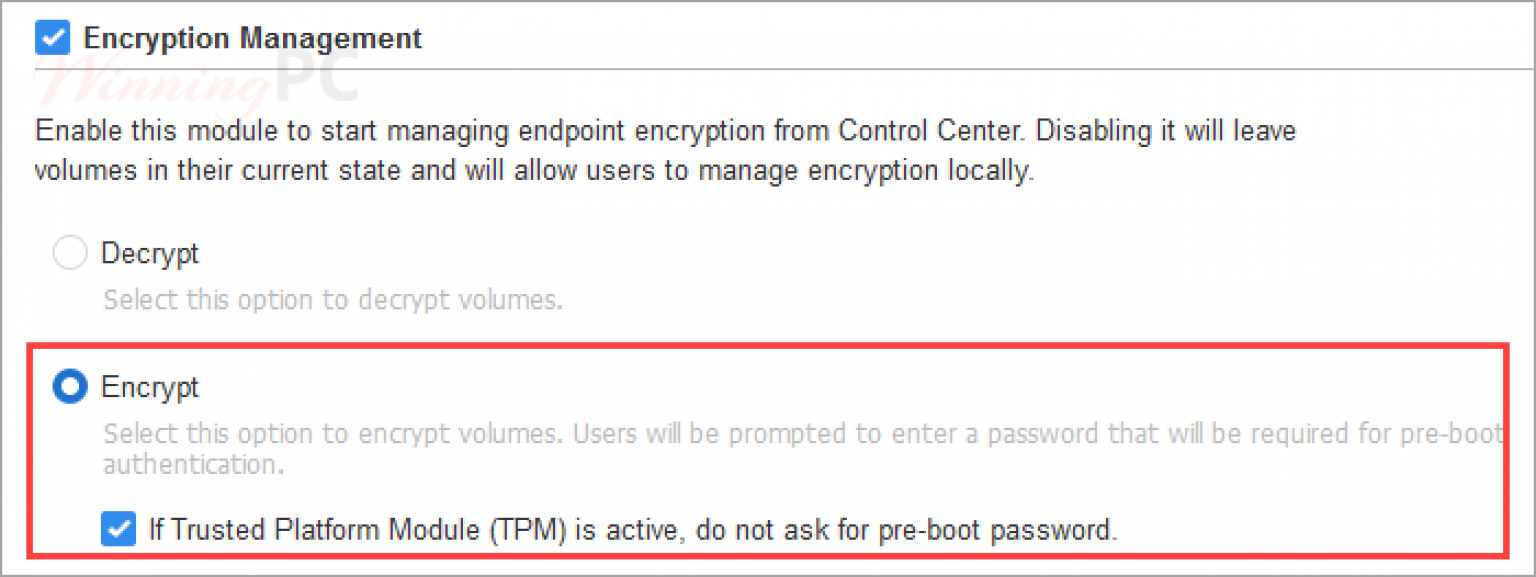This screenshot has width=1536, height=577.
Task: Switch encryption mode back to Decrypt
Action: coord(70,253)
